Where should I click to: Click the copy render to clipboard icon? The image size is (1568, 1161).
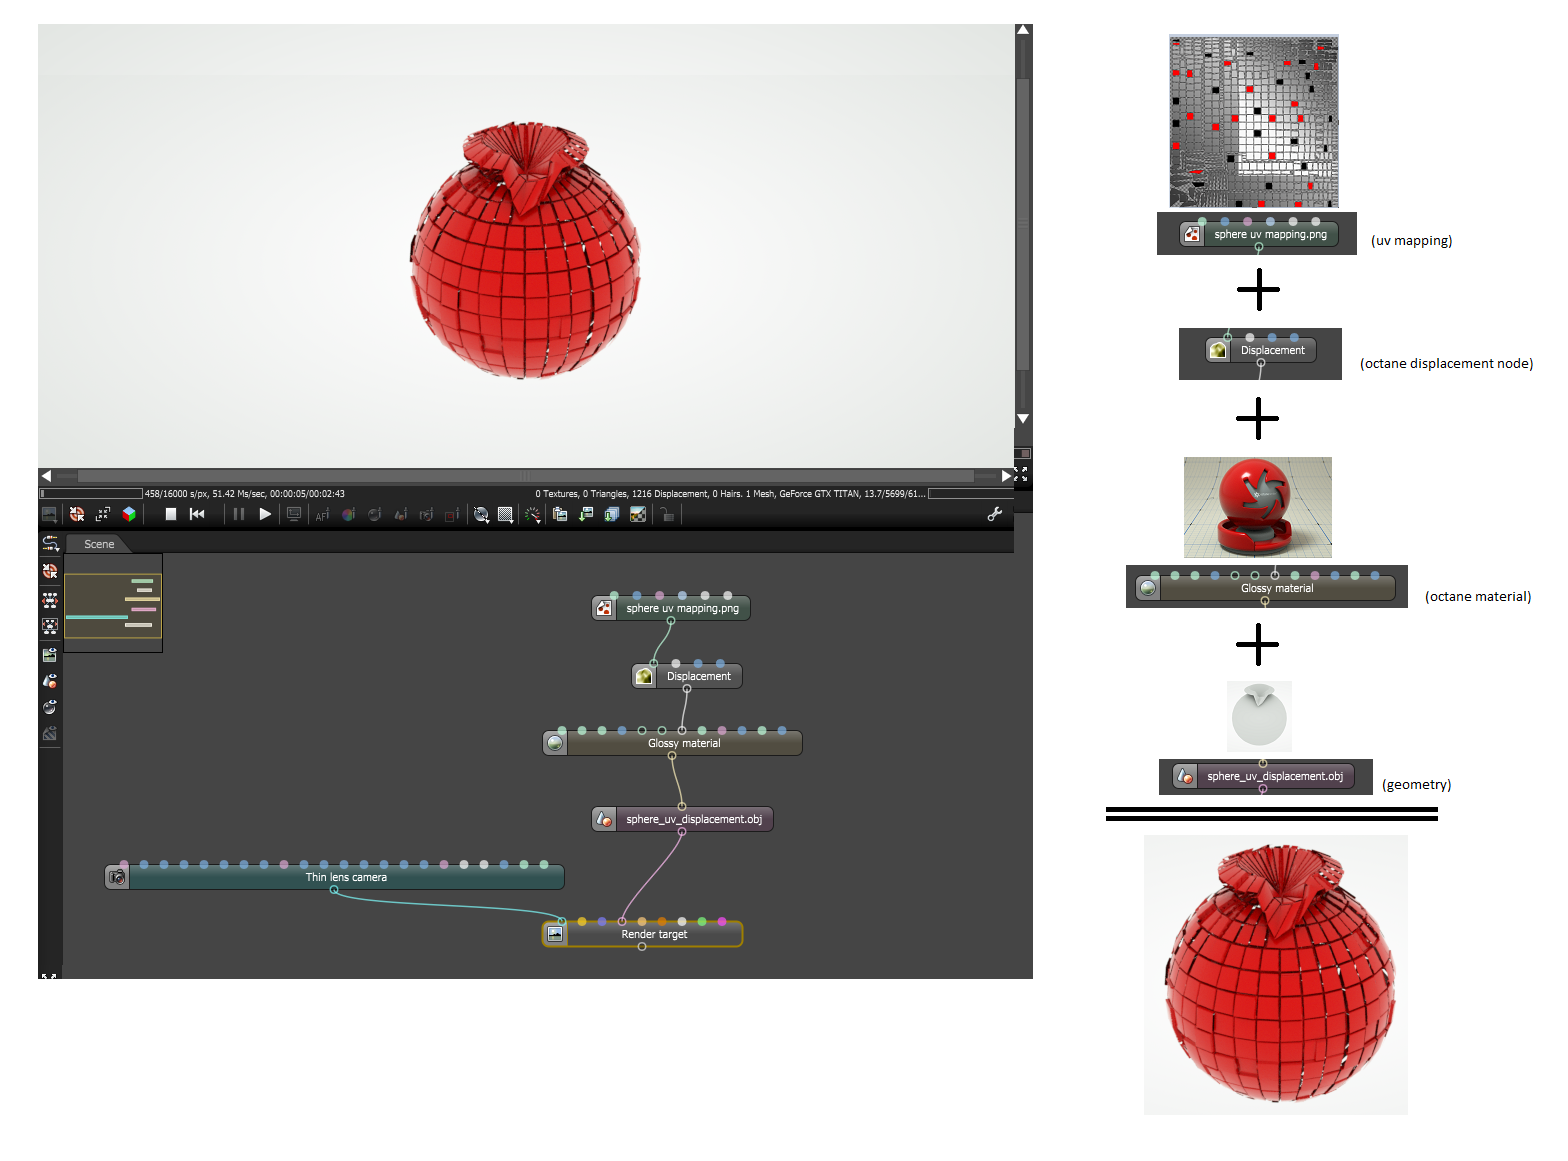(560, 514)
